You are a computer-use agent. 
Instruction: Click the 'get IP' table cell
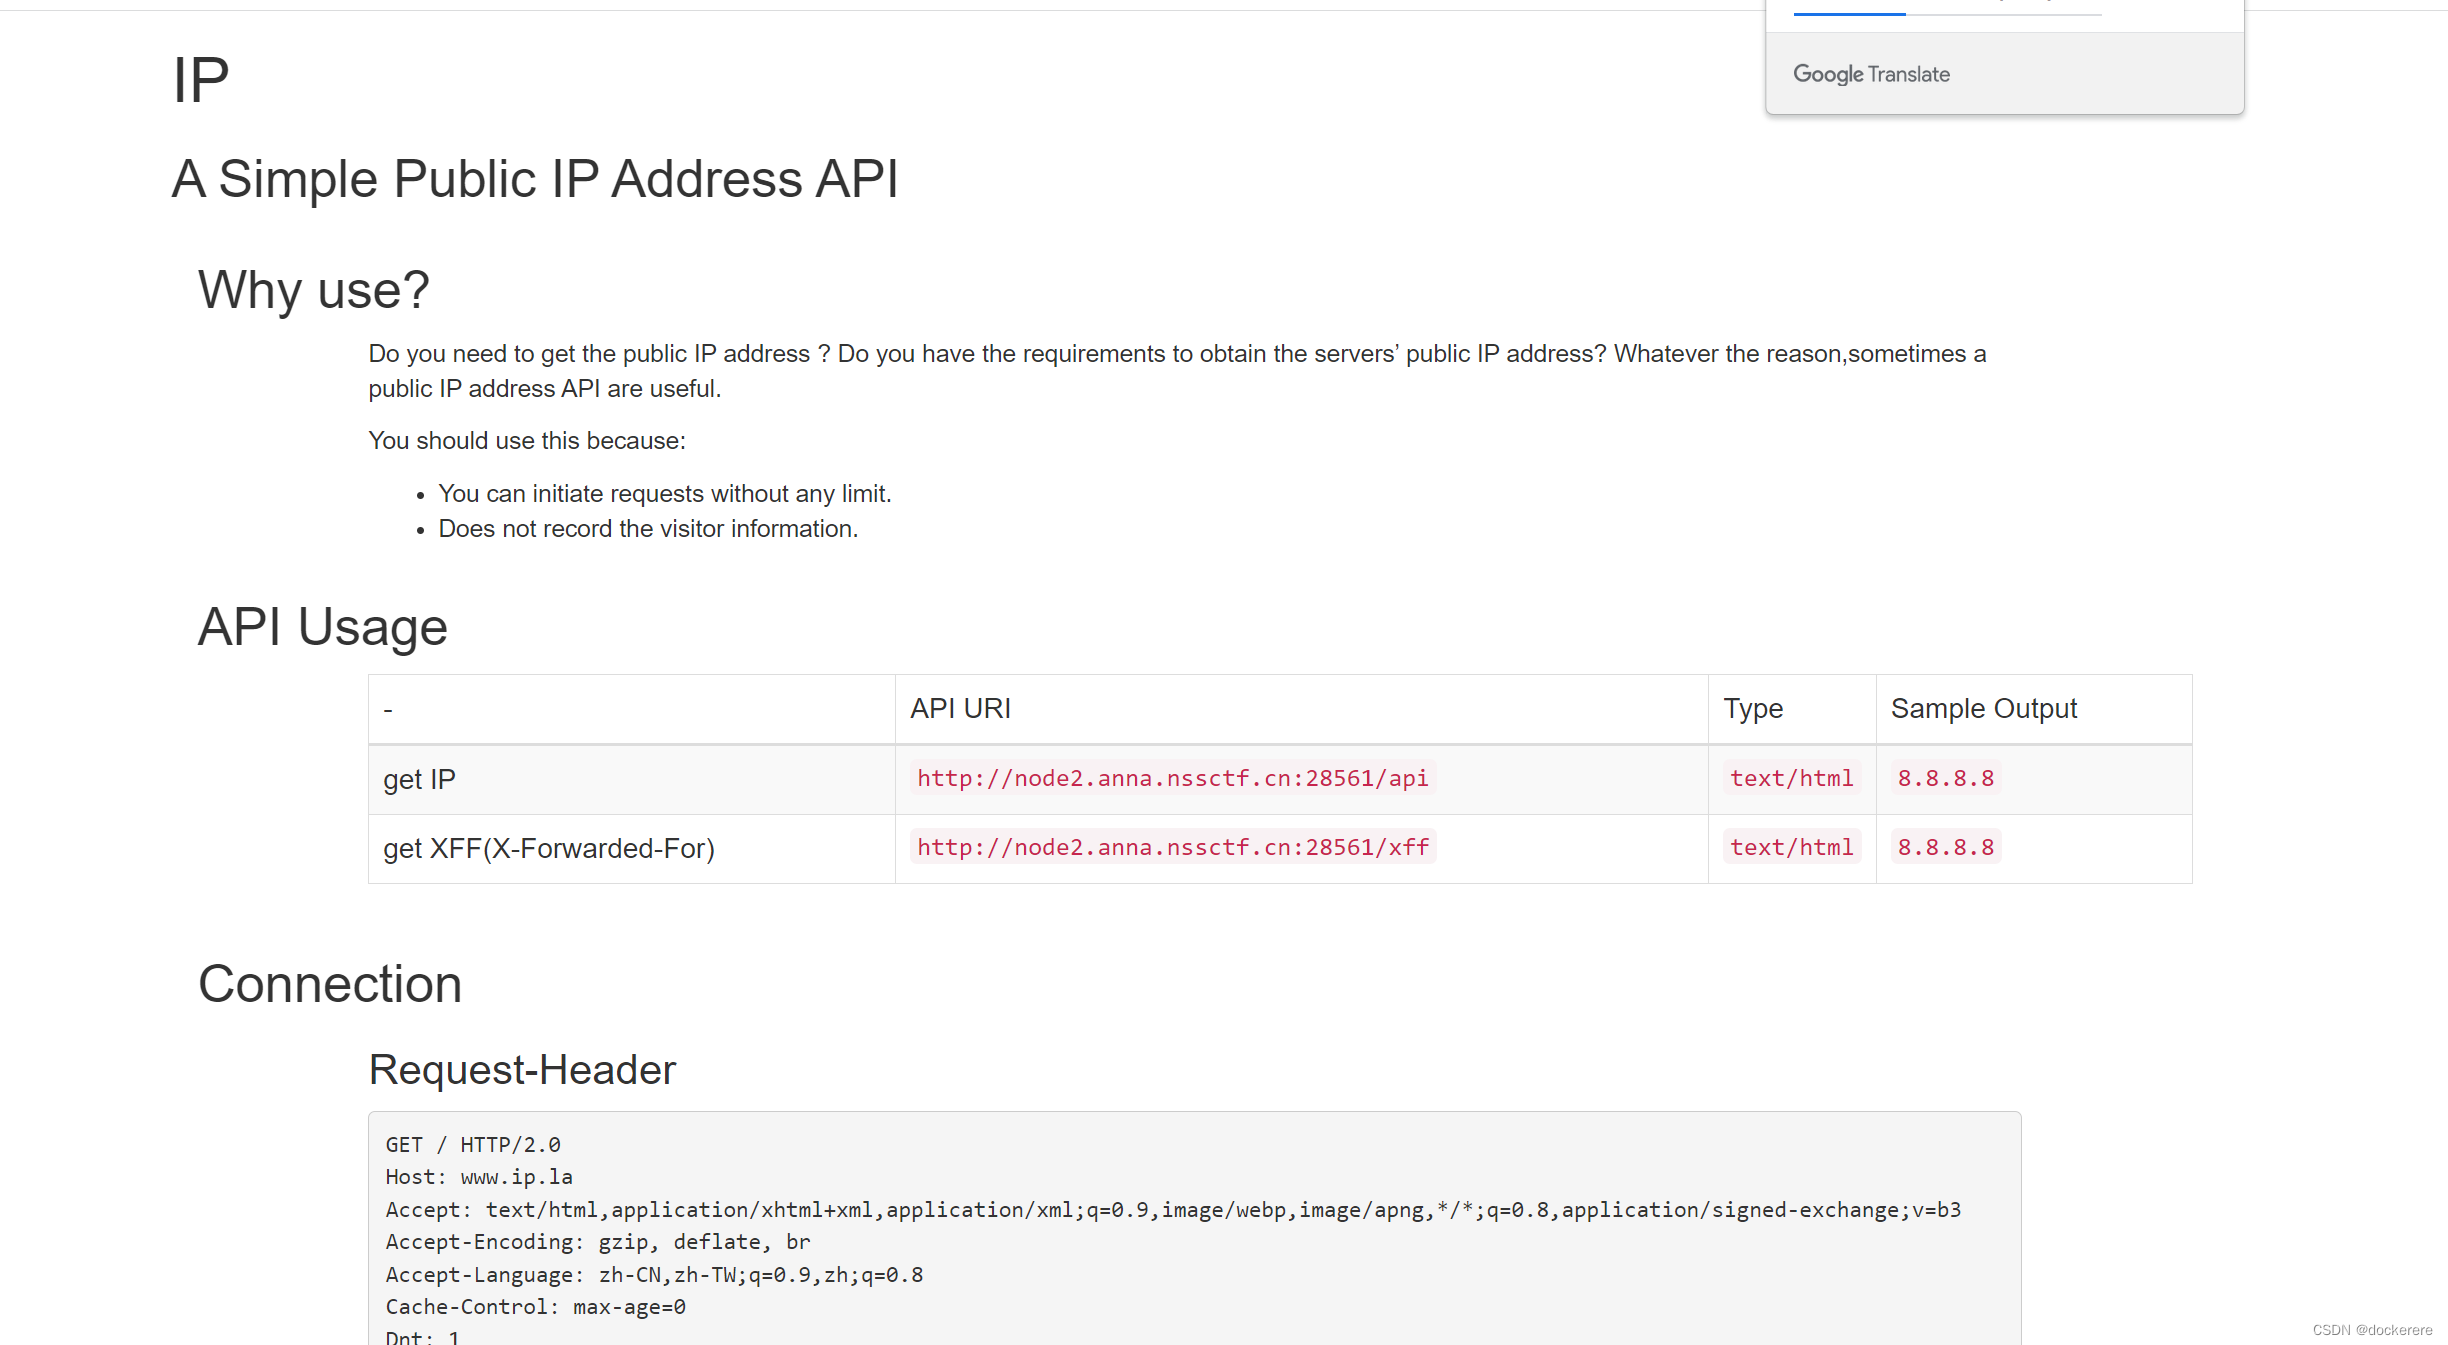(419, 779)
